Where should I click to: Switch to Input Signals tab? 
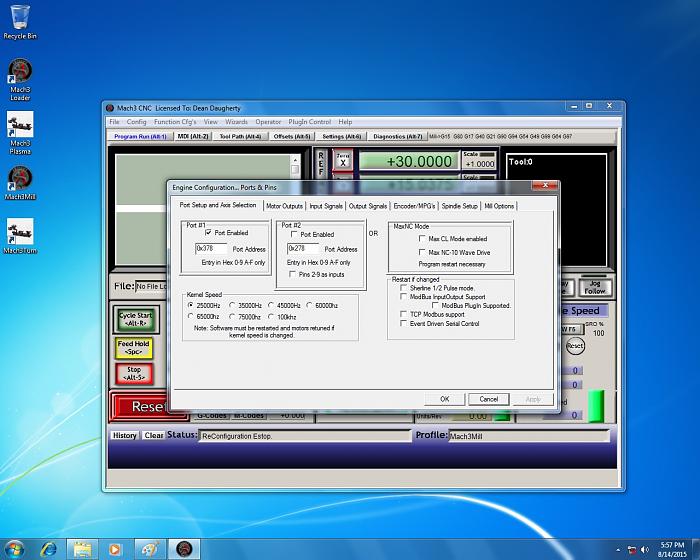[326, 206]
